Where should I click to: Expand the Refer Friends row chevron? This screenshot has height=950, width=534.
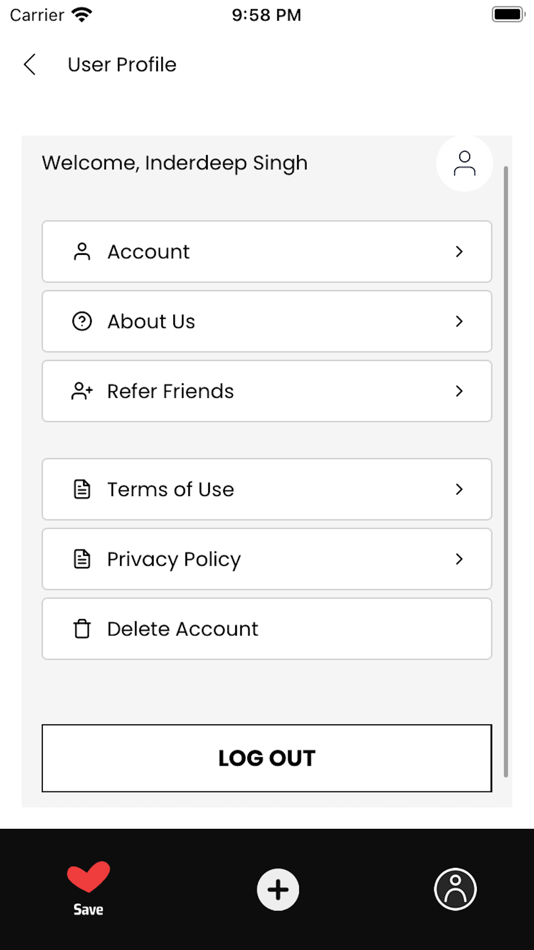tap(459, 391)
